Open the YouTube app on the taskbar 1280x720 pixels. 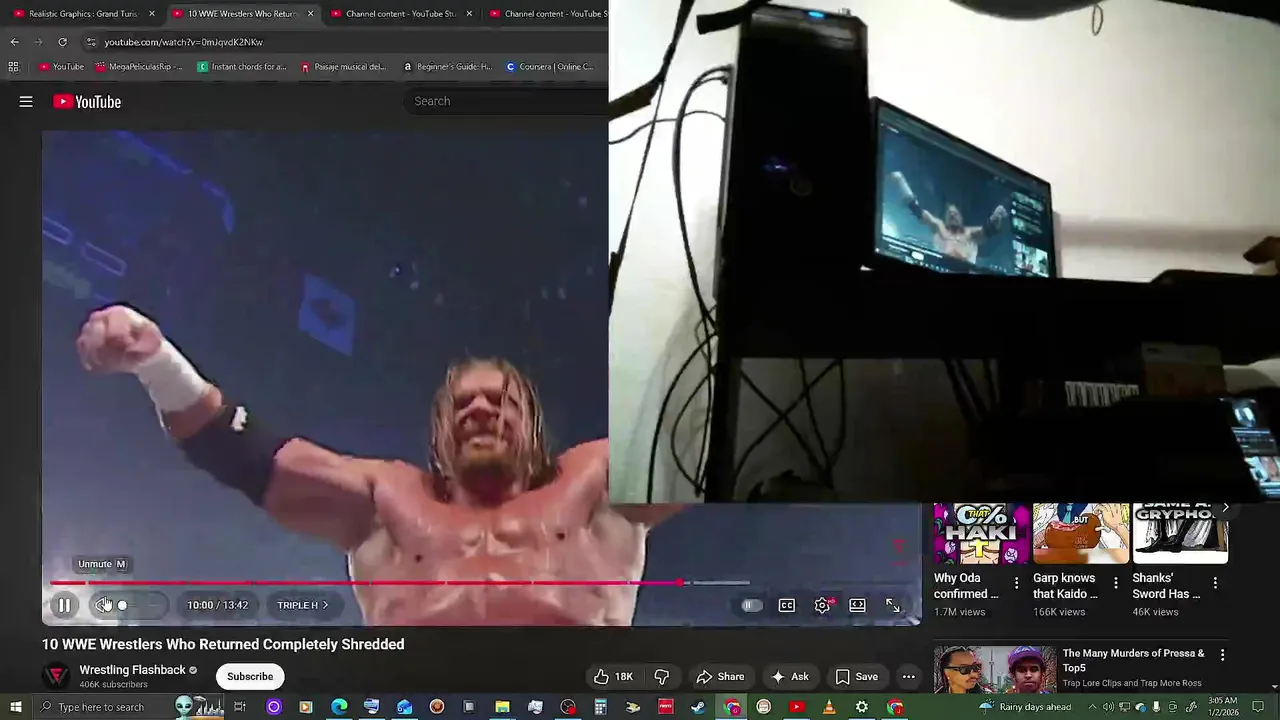[796, 707]
